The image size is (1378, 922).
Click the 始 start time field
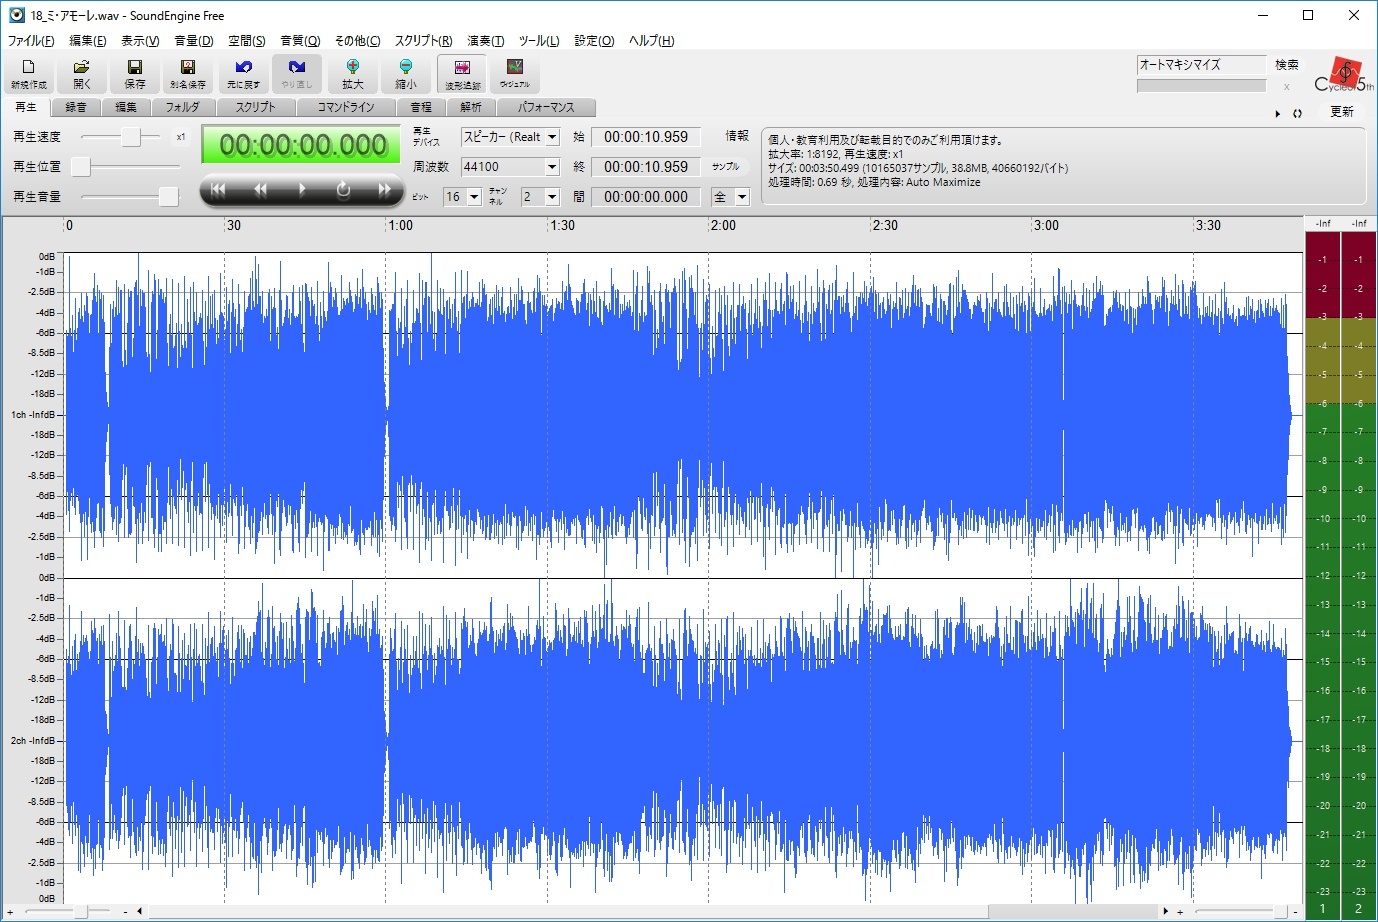pyautogui.click(x=646, y=137)
